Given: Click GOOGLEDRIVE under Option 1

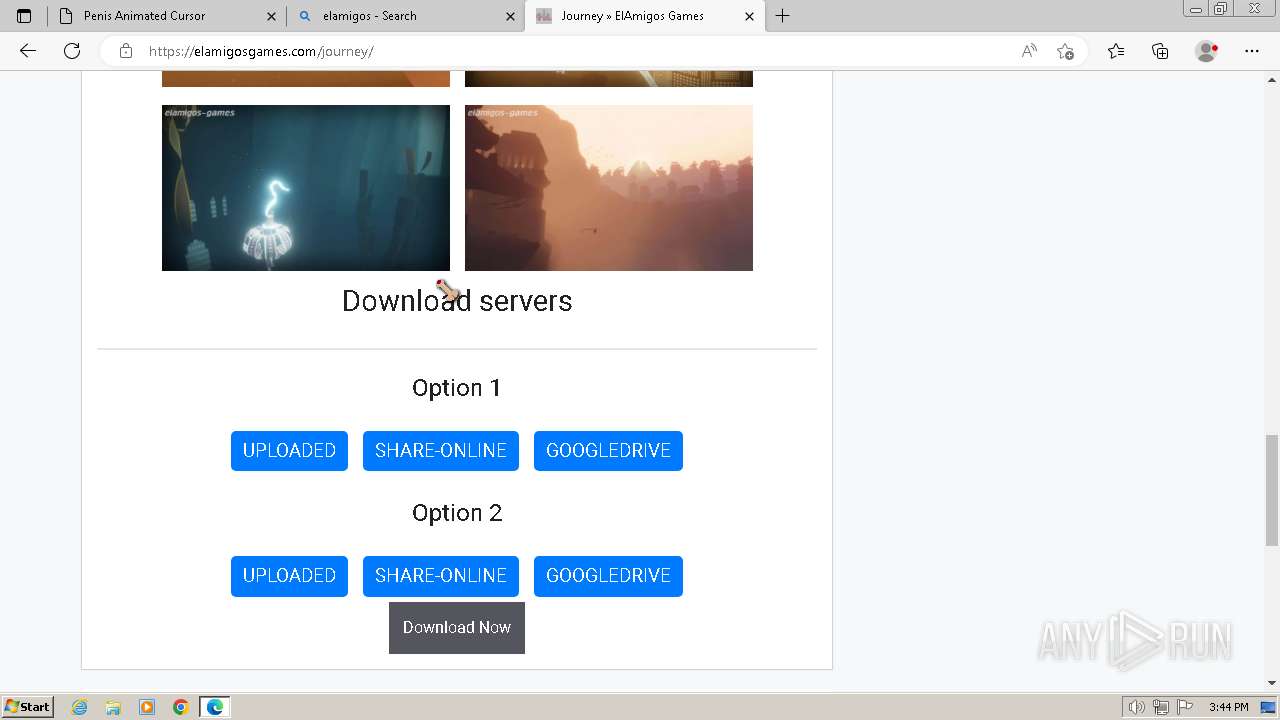Looking at the screenshot, I should [608, 451].
